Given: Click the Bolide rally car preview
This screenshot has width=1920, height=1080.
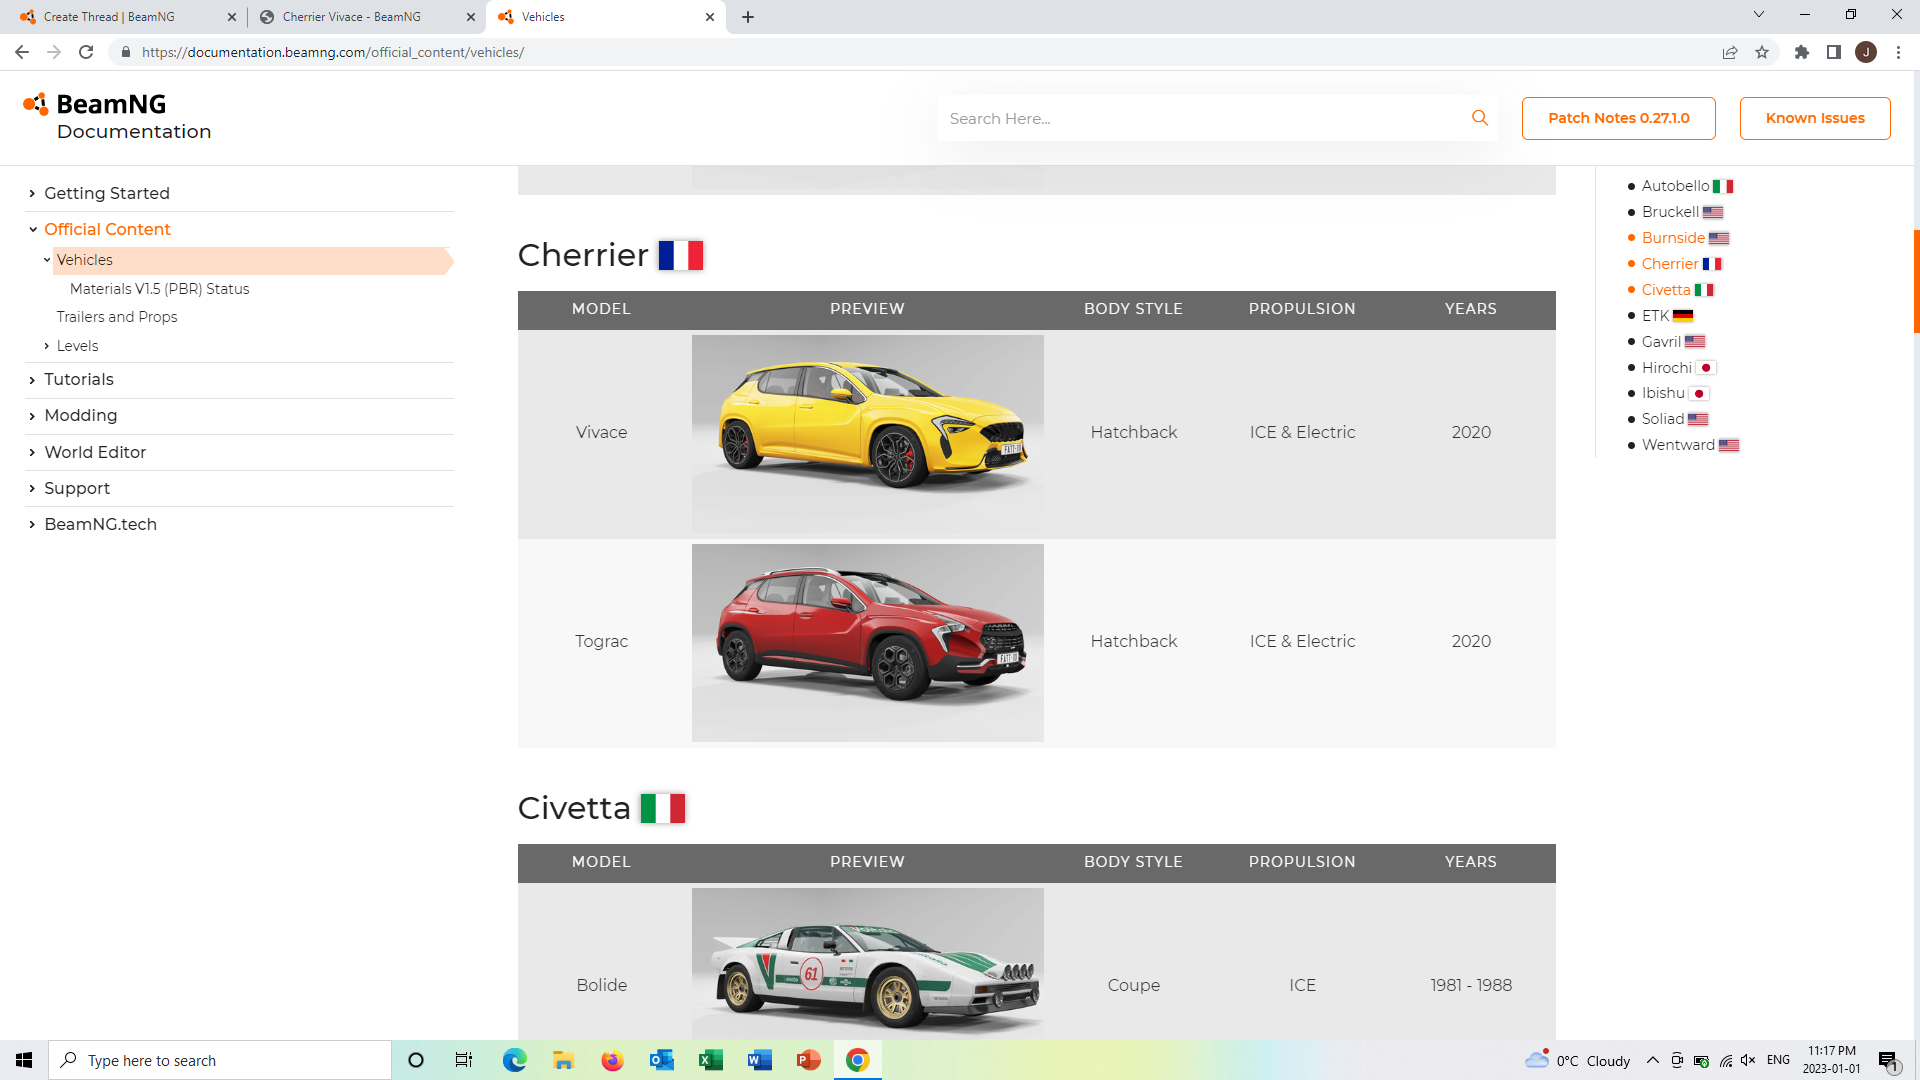Looking at the screenshot, I should coord(868,964).
